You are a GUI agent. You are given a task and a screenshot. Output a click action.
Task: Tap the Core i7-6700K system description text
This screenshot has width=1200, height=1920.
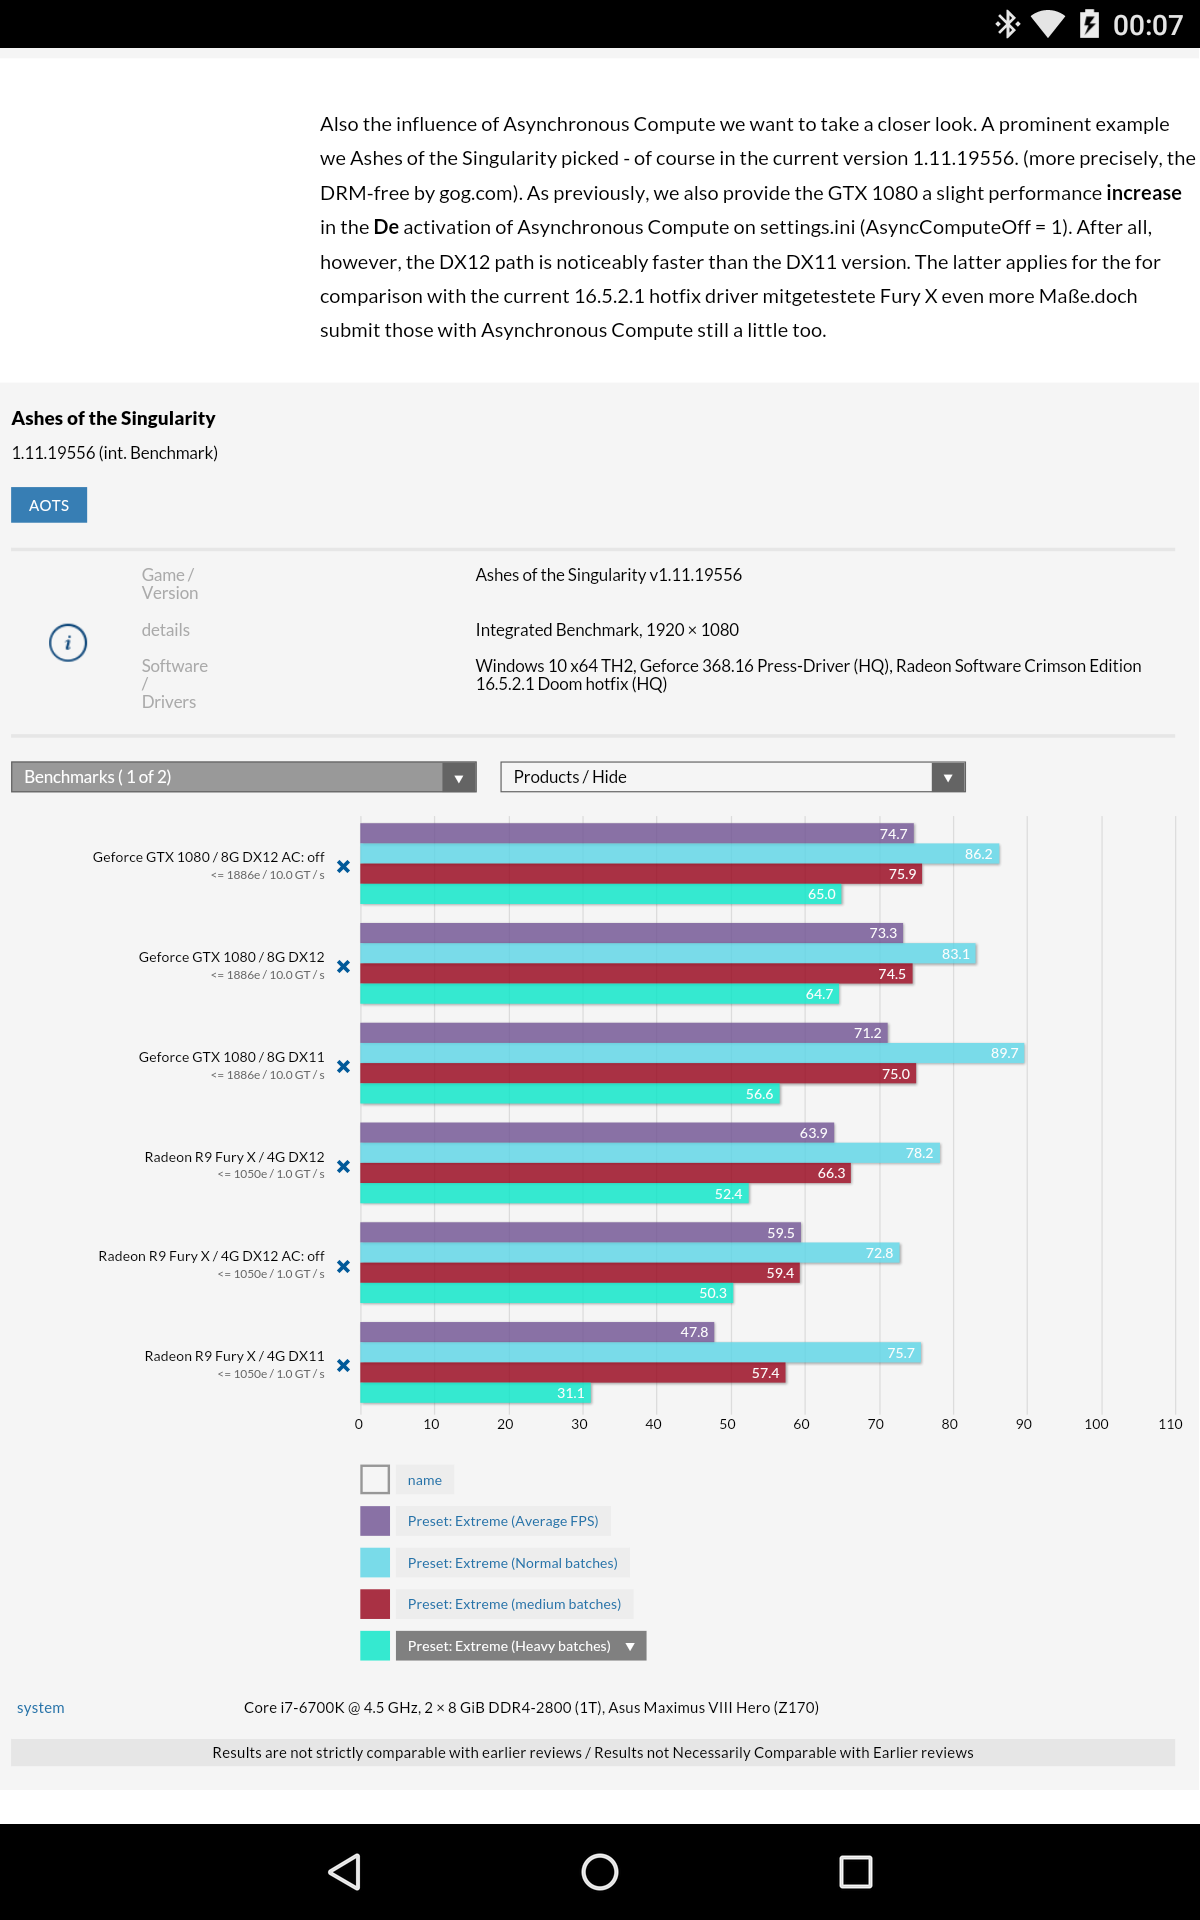point(531,1708)
